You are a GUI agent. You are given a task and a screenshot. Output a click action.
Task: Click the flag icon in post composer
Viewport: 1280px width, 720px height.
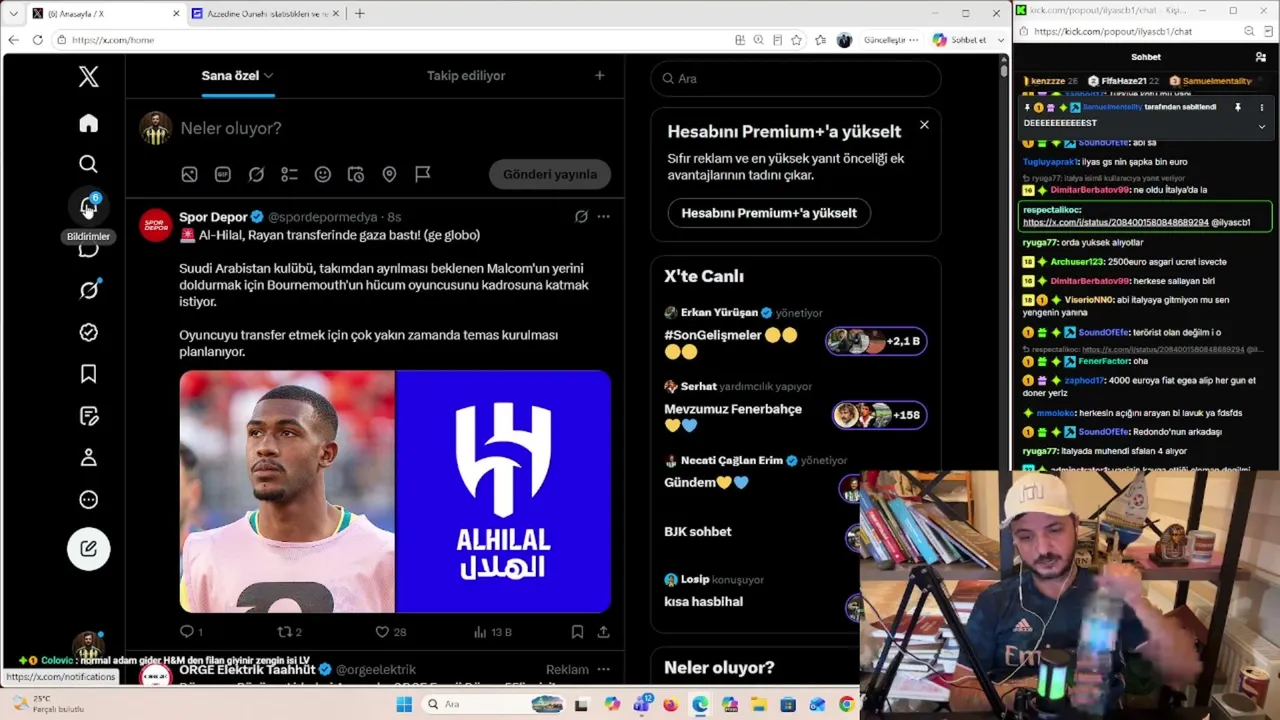click(423, 174)
